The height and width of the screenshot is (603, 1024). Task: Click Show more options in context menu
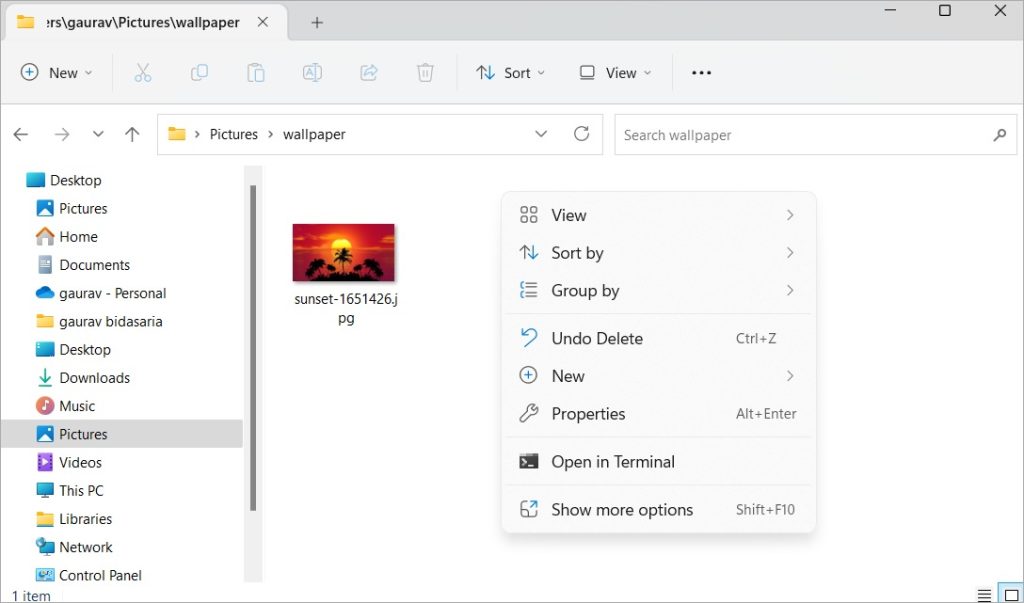621,509
